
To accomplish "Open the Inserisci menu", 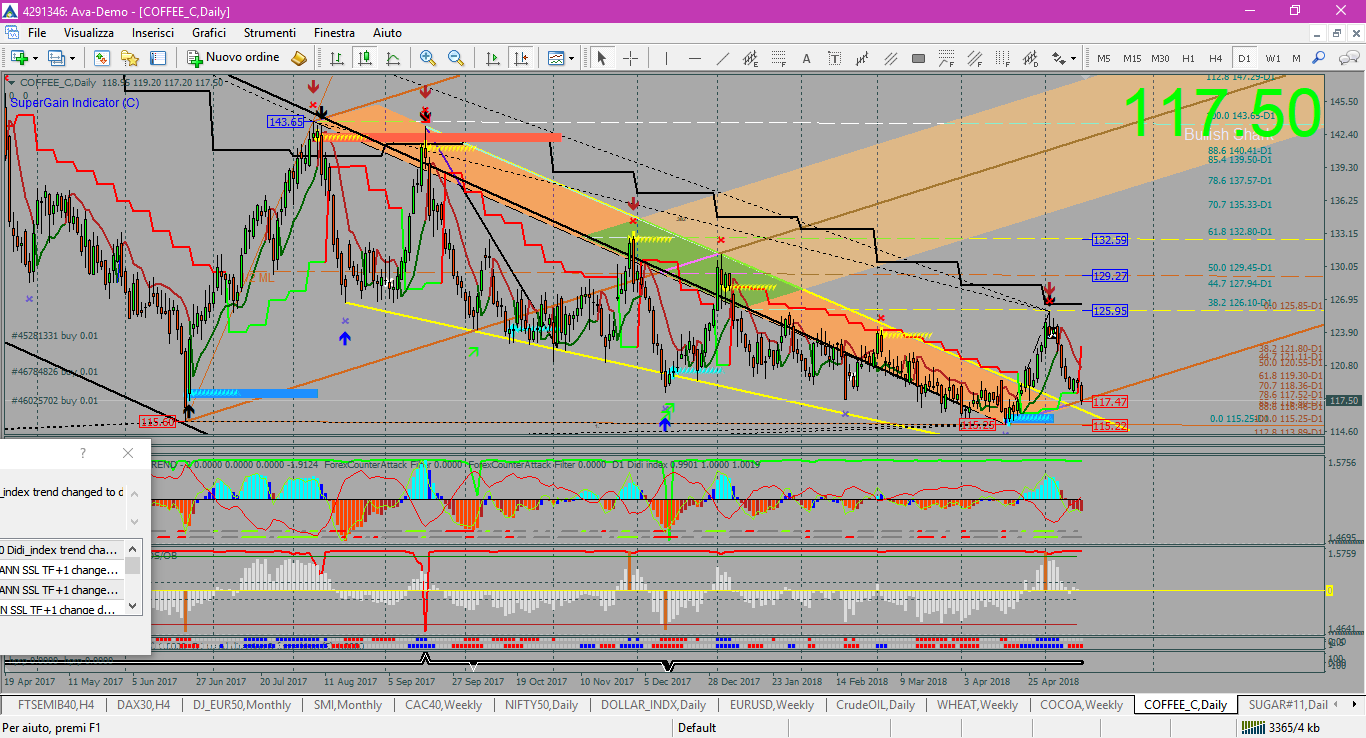I will [x=153, y=33].
